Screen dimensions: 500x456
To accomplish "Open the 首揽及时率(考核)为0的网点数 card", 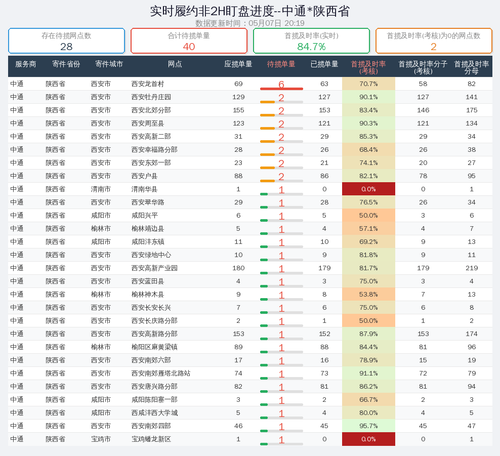I will pos(434,41).
